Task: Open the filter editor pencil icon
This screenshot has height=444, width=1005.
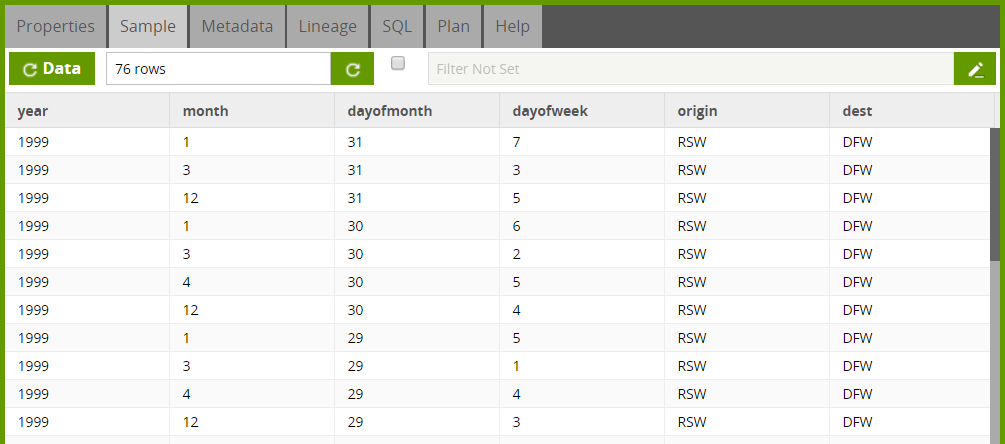Action: click(975, 69)
